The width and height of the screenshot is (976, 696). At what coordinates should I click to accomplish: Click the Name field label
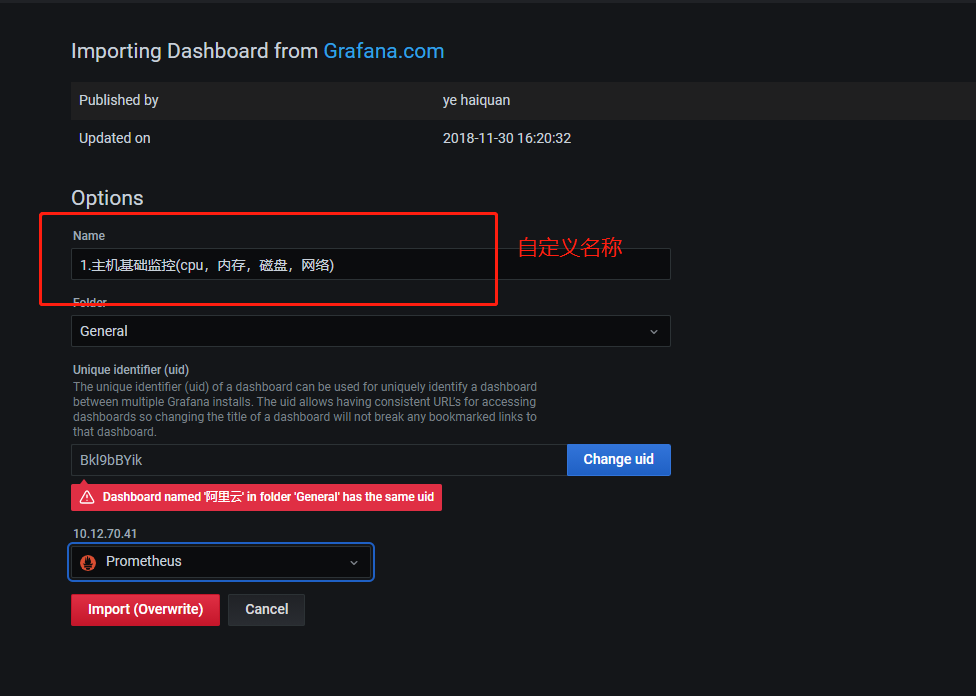(89, 236)
